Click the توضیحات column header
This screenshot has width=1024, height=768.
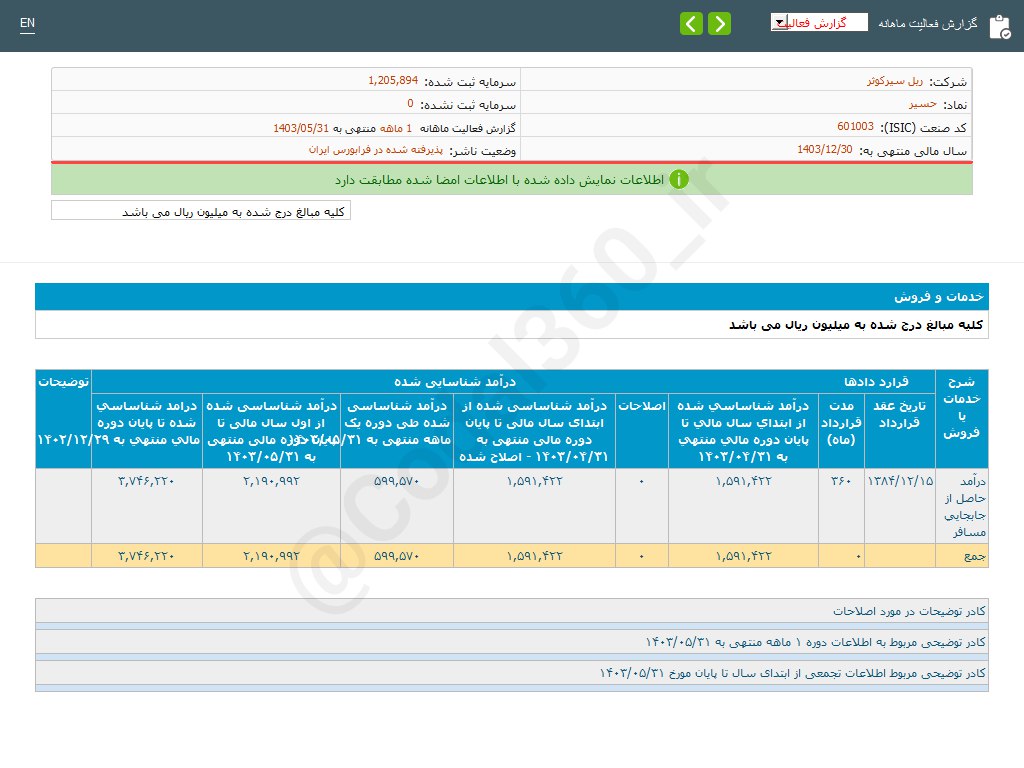tap(63, 382)
